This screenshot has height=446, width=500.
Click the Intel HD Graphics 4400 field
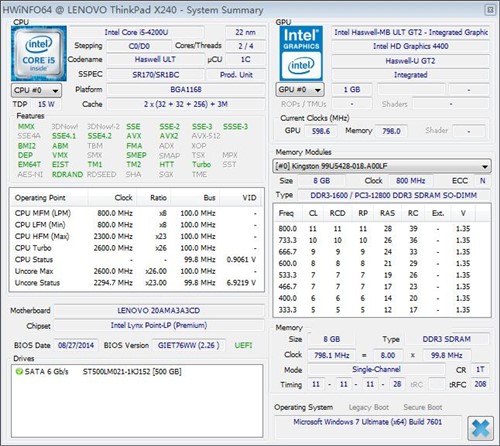410,46
